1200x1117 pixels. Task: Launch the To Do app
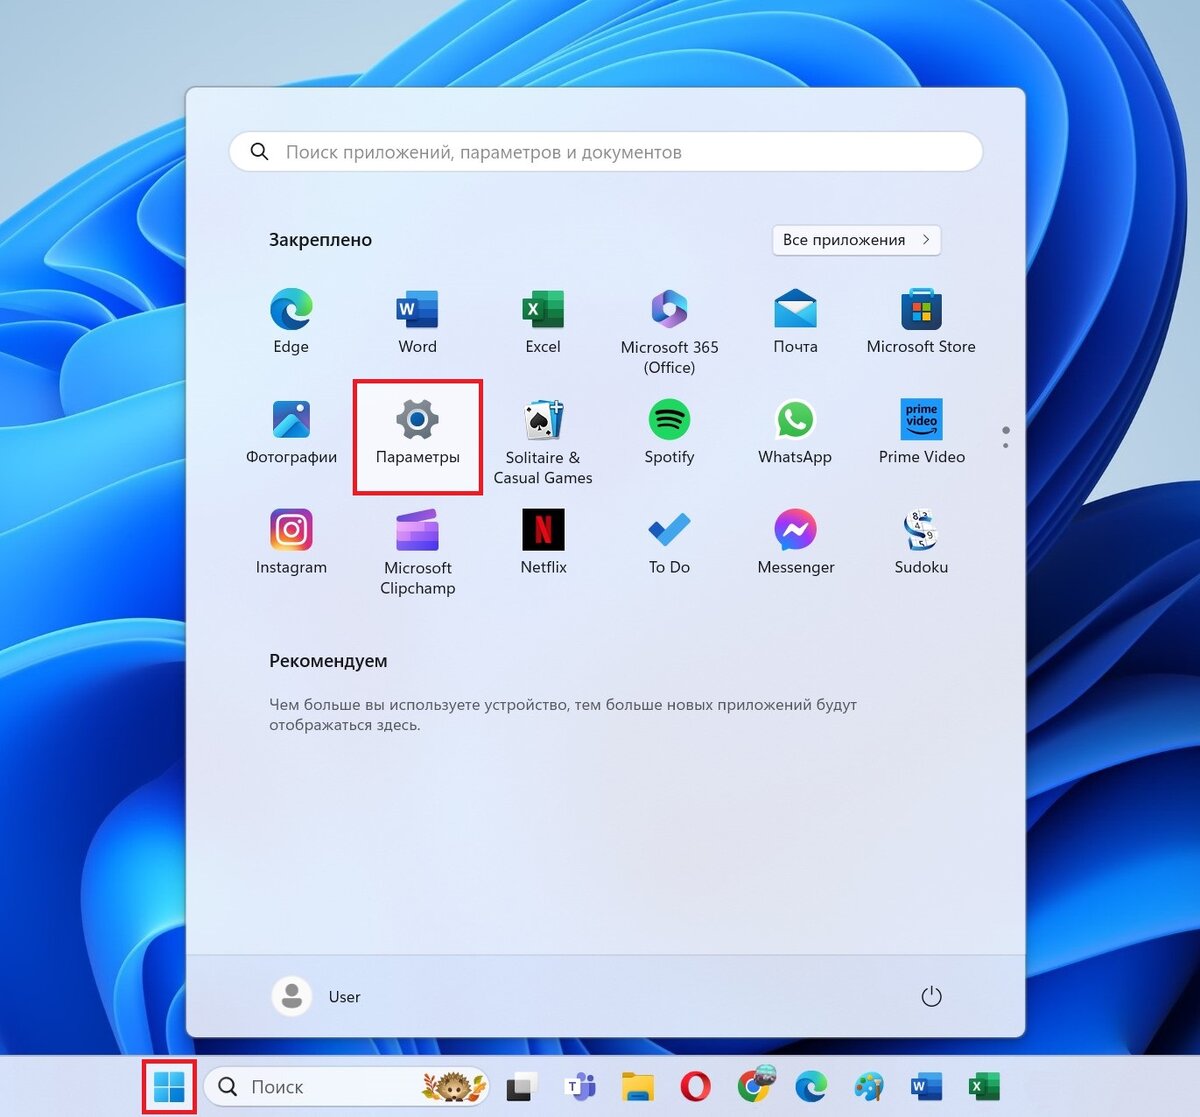(669, 541)
